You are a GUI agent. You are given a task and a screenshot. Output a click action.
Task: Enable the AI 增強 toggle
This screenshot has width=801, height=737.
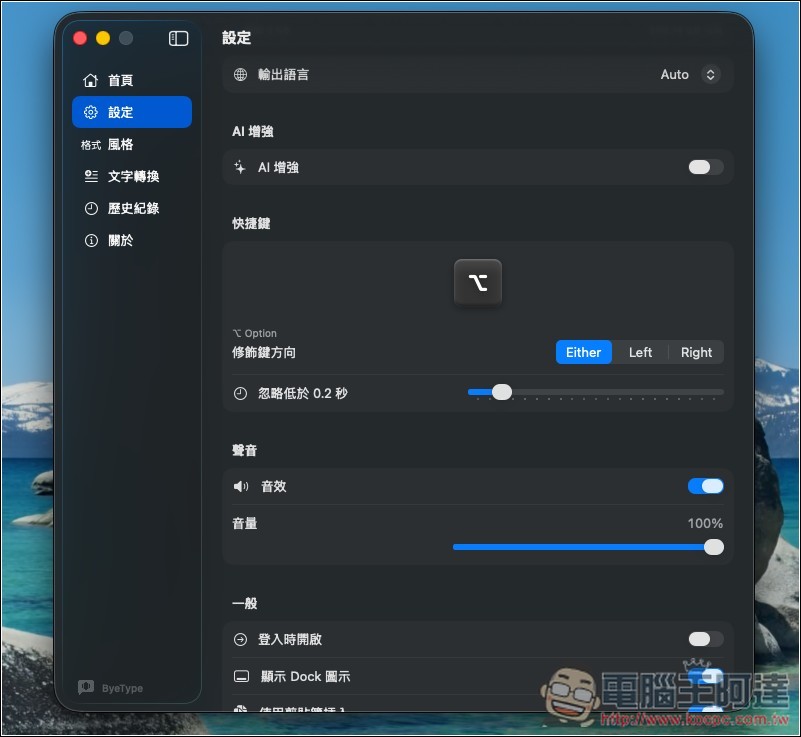coord(705,167)
